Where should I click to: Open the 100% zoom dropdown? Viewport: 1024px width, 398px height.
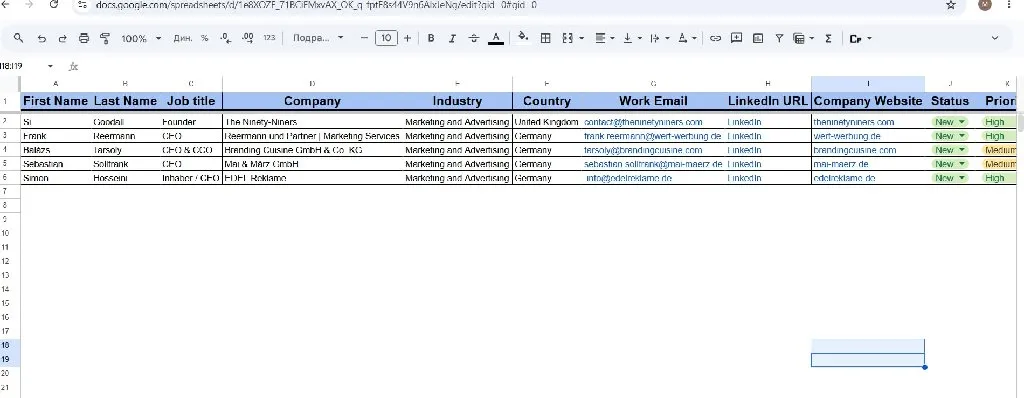pos(141,39)
